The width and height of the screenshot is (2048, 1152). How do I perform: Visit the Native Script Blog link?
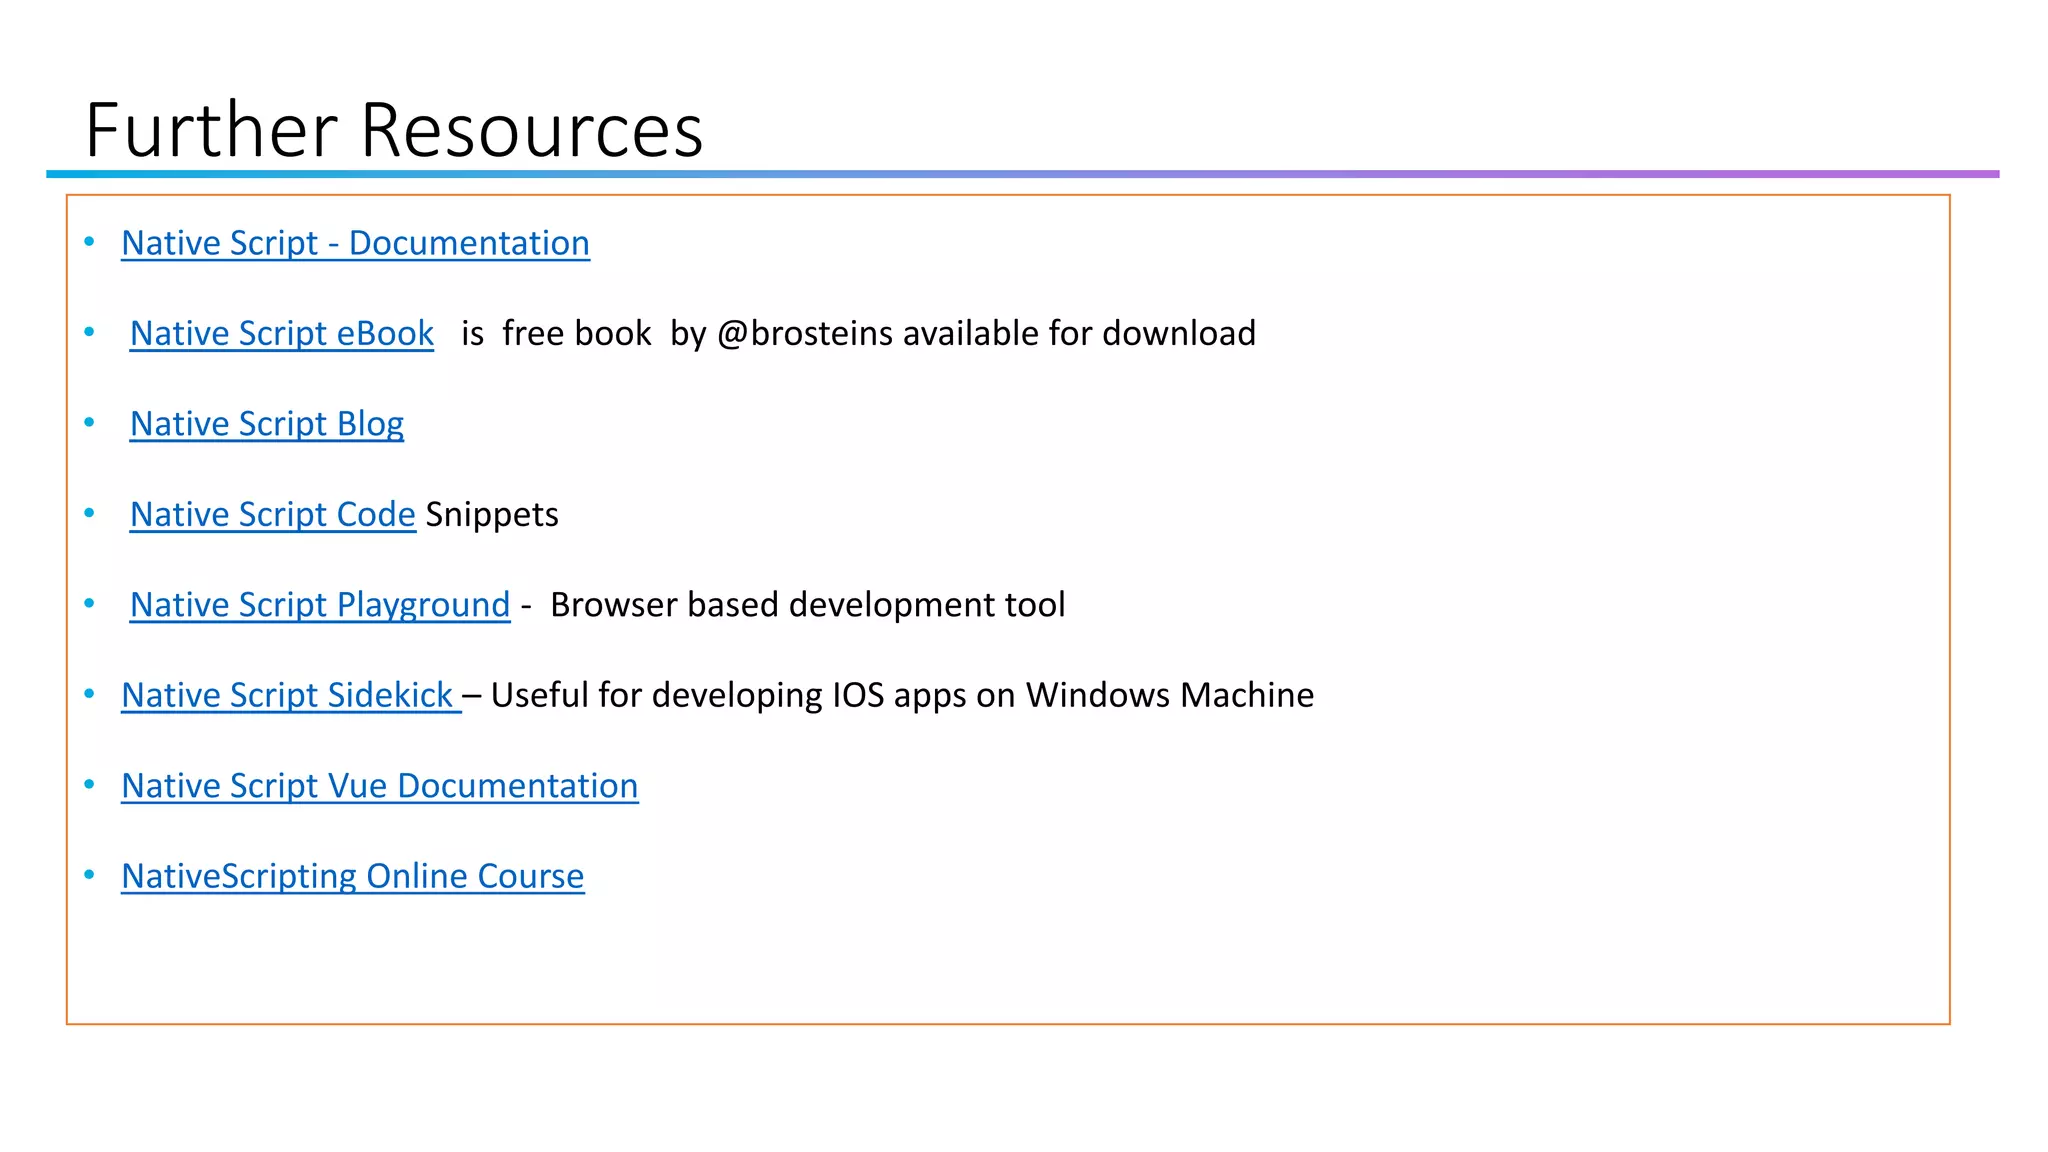click(266, 424)
